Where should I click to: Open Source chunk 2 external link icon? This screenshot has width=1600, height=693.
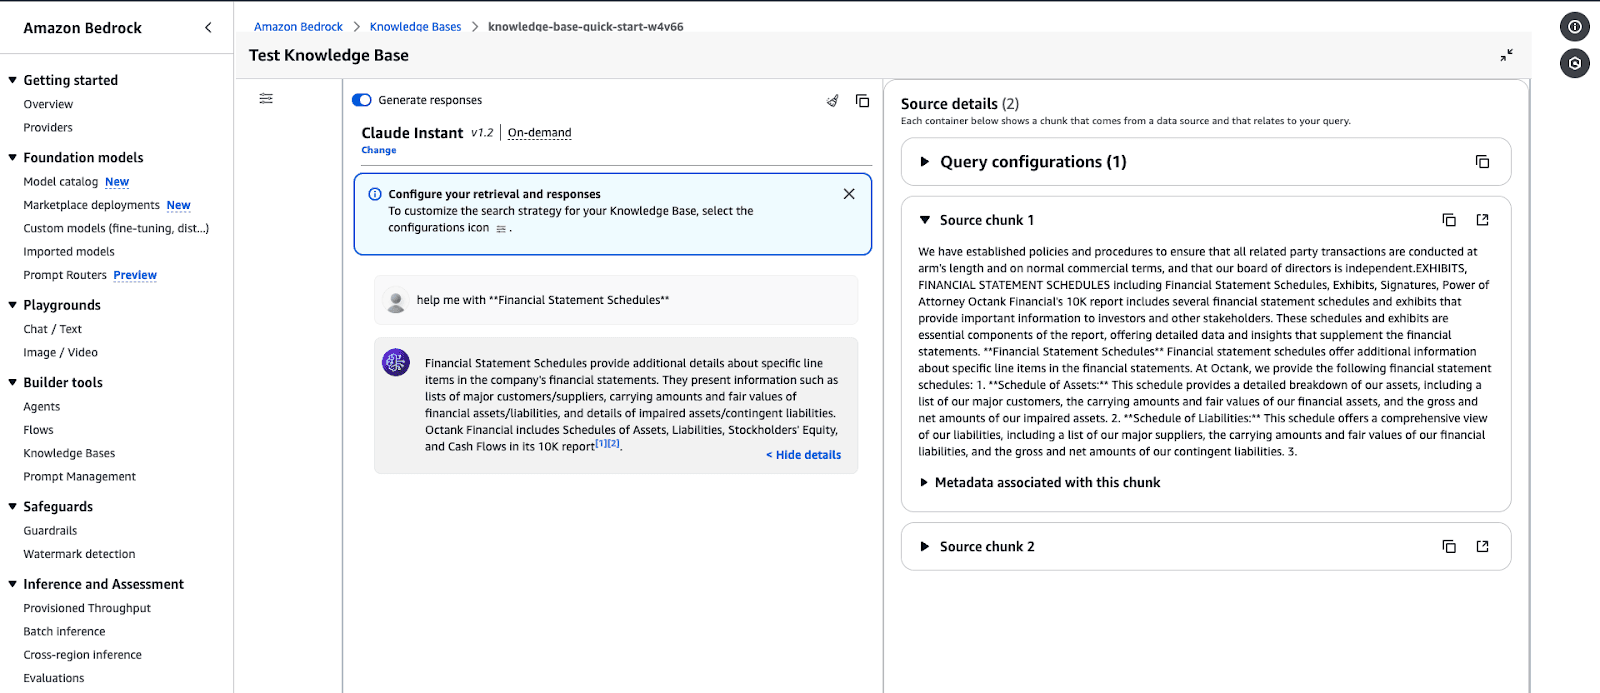click(x=1482, y=546)
